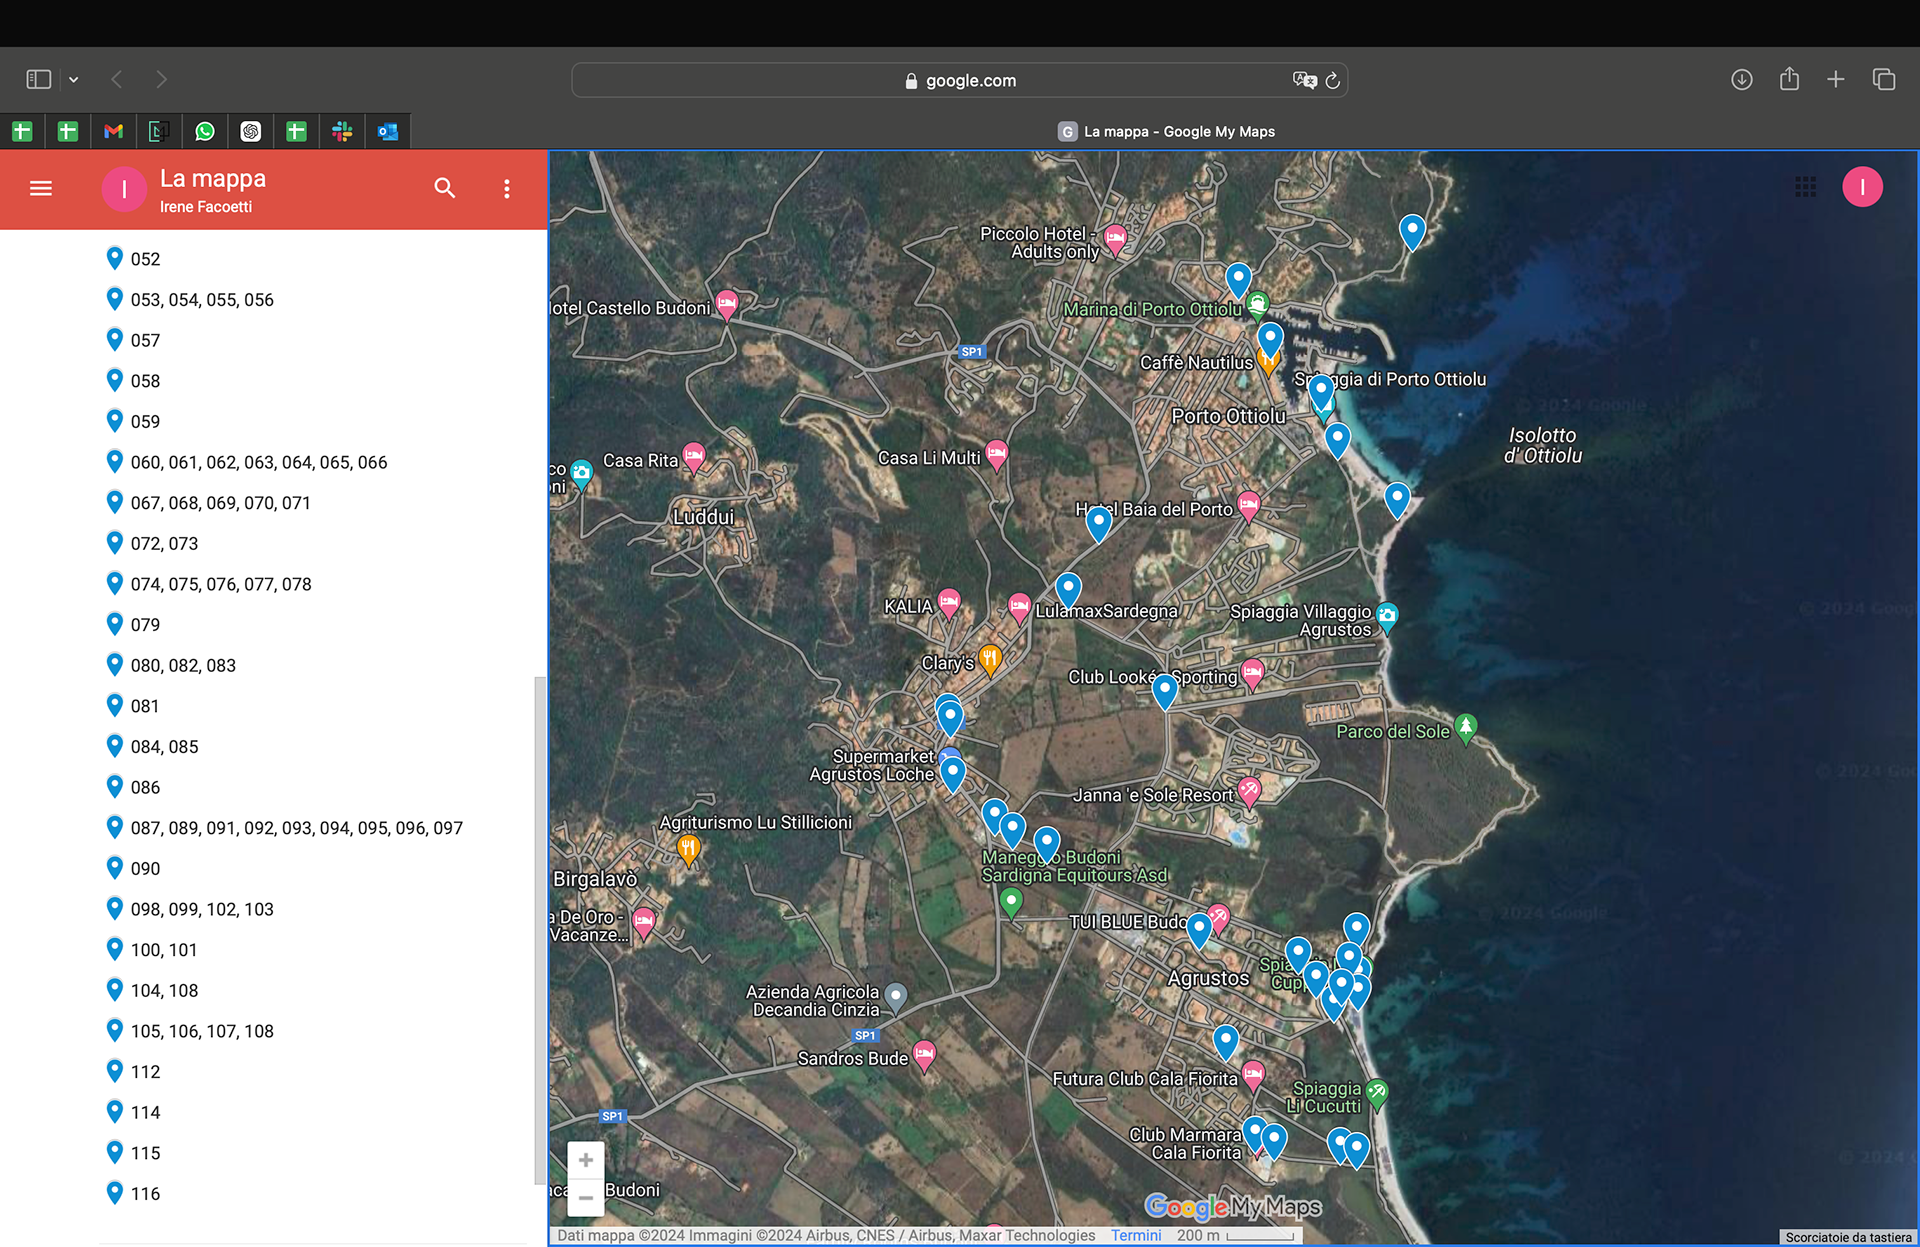Click the Clary's restaurant pin

[990, 660]
